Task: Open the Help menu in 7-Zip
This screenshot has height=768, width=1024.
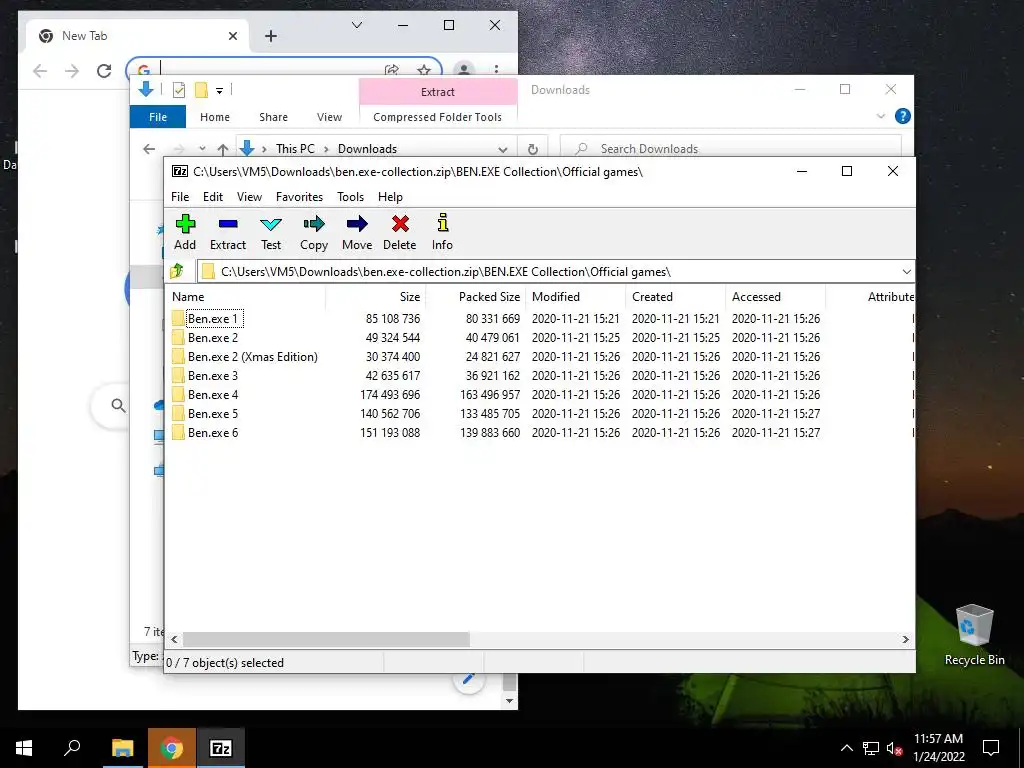Action: click(390, 197)
